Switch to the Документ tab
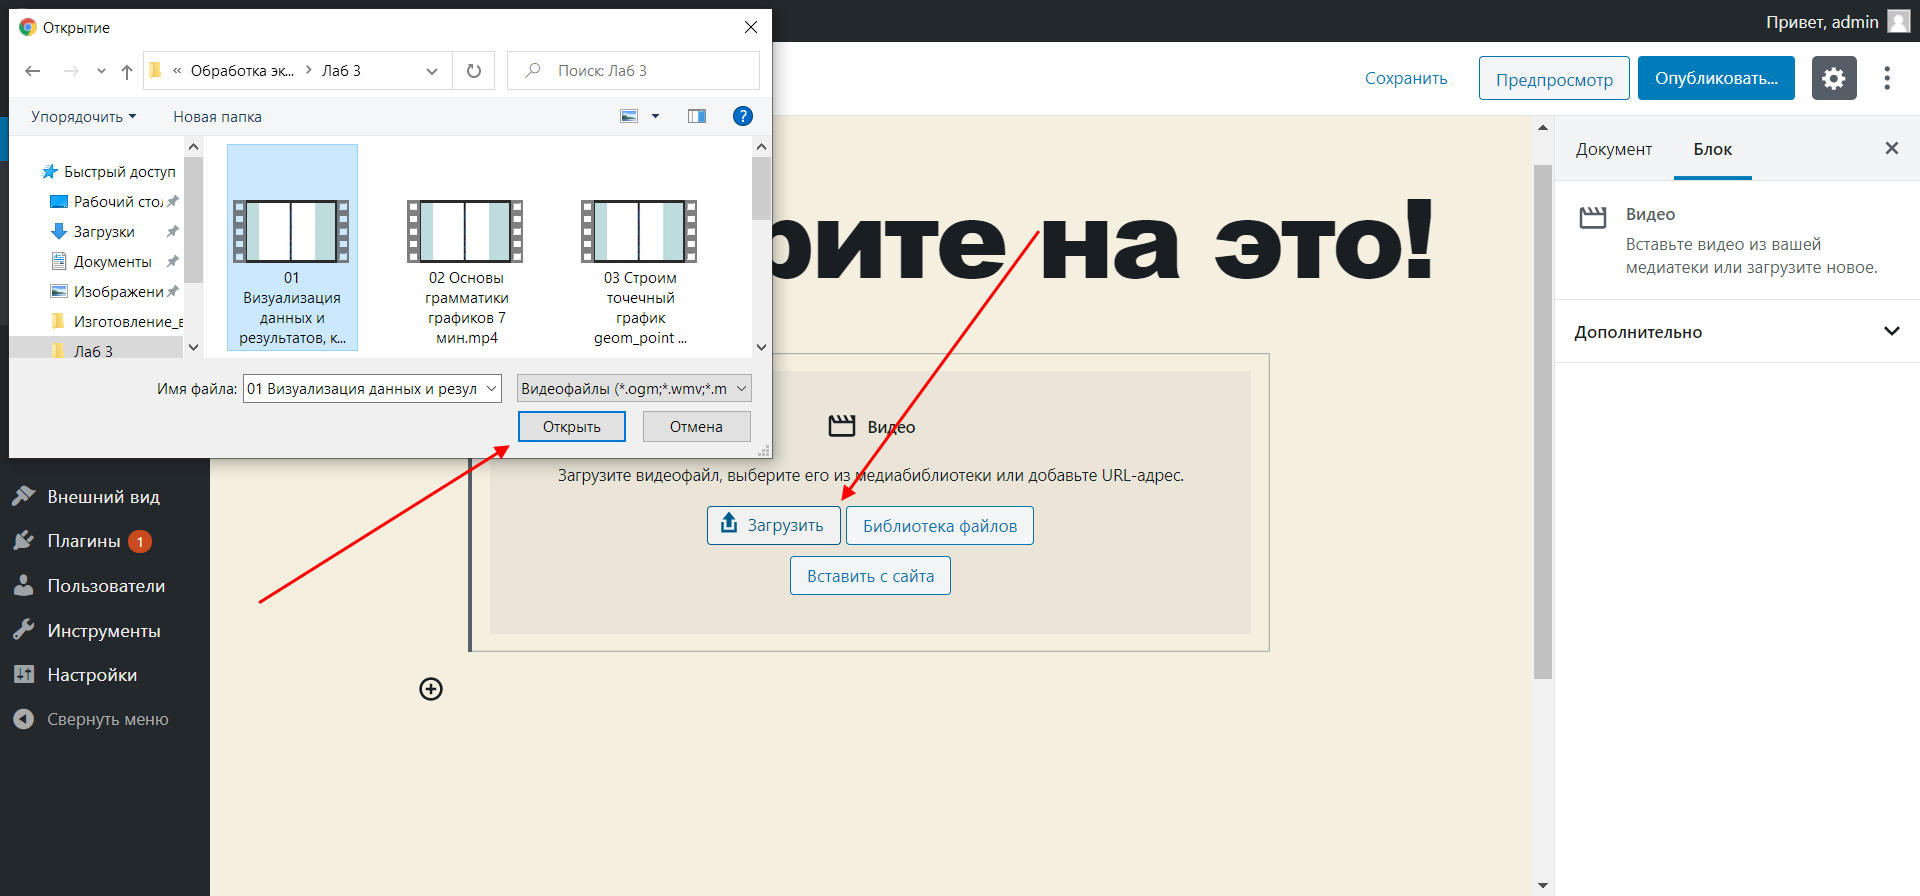Screen dimensions: 1920x896 coord(1613,149)
